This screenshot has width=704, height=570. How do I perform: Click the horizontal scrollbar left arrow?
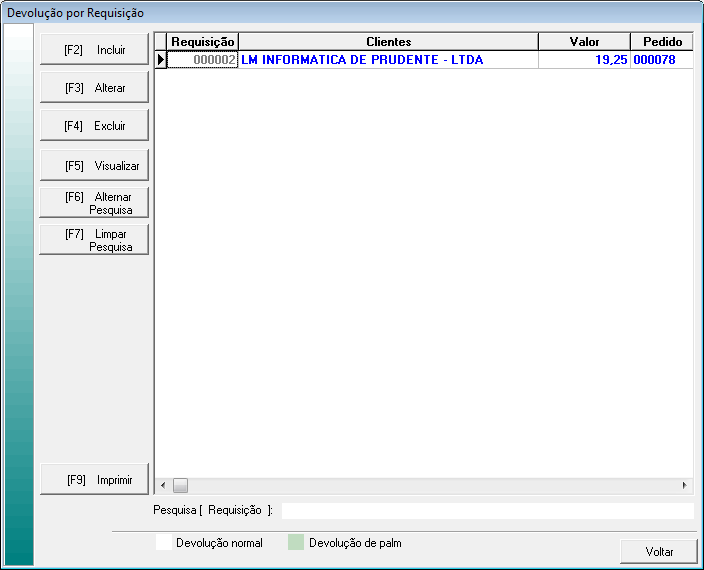point(163,485)
